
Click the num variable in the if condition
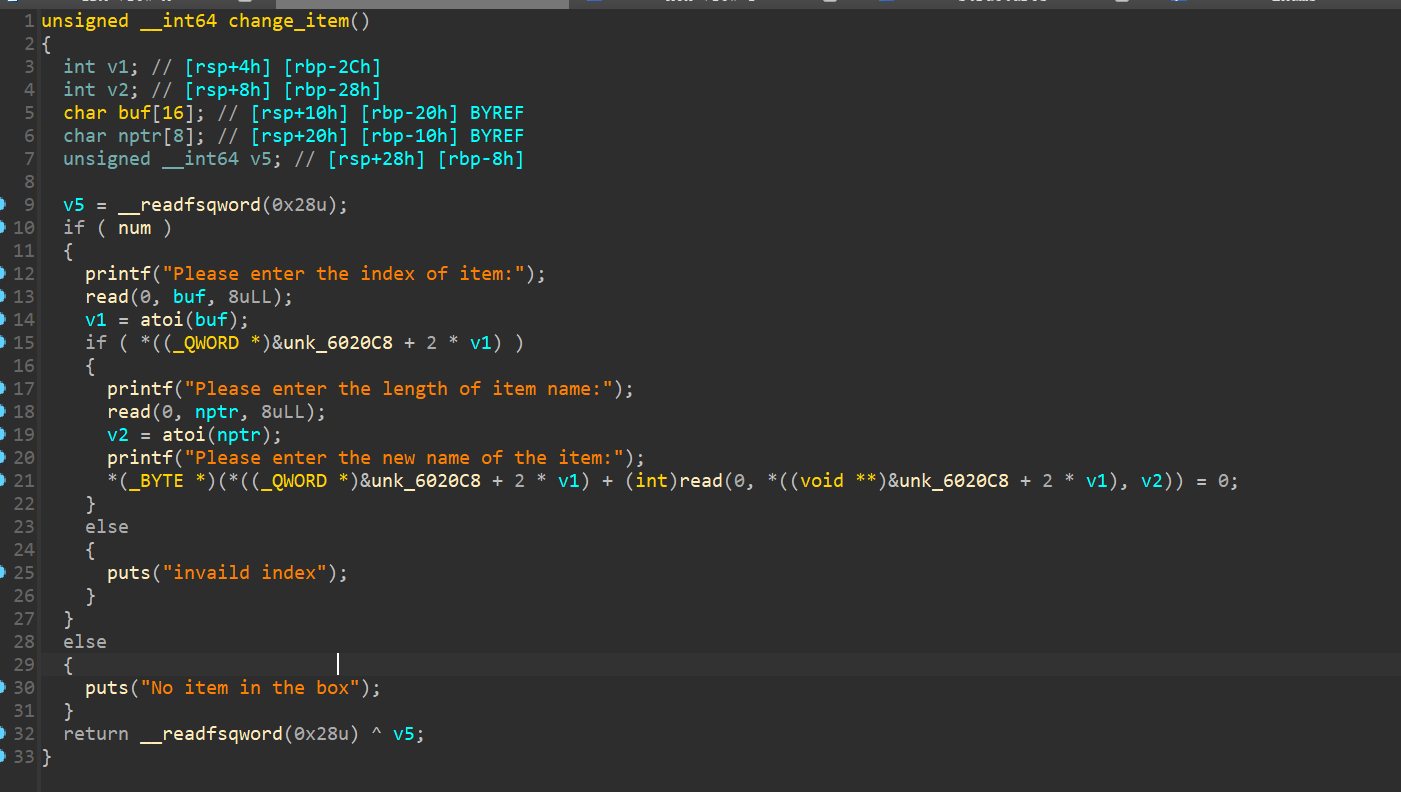tap(134, 228)
